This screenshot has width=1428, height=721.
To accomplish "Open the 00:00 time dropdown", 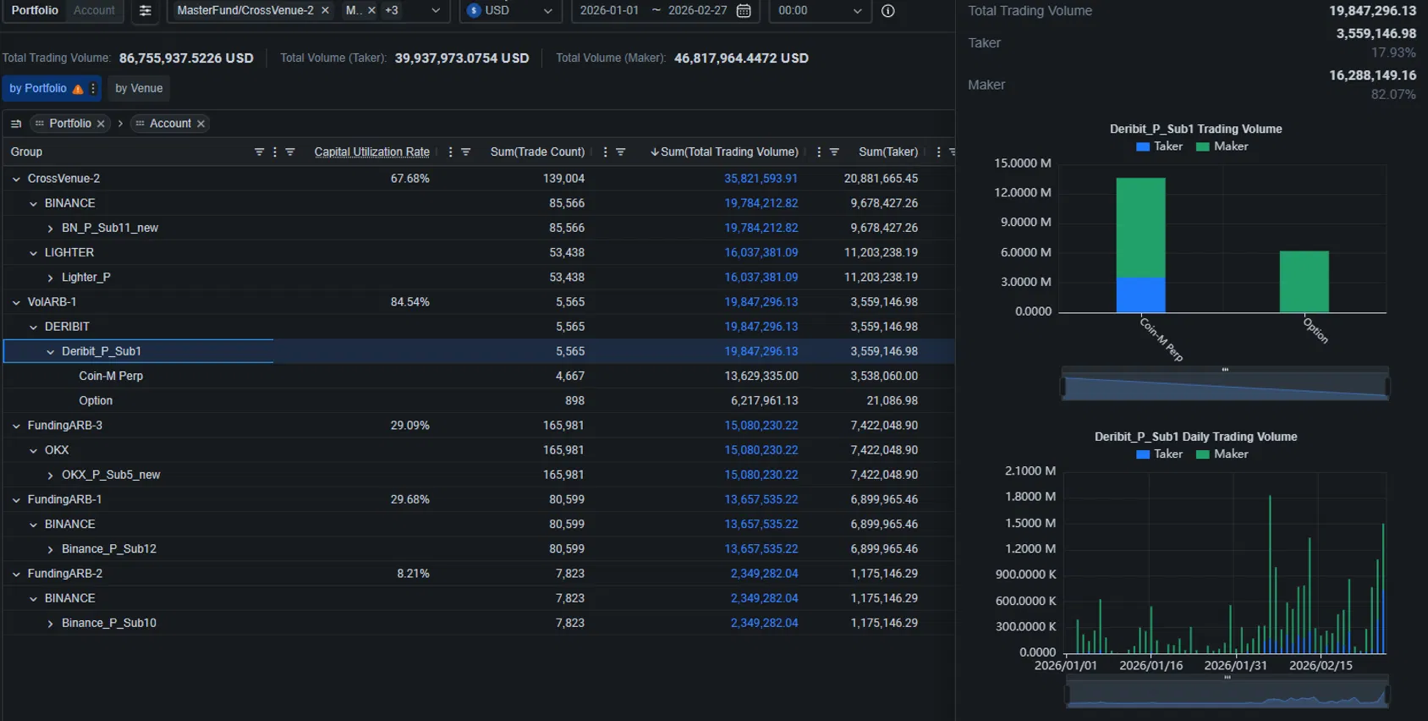I will (819, 10).
